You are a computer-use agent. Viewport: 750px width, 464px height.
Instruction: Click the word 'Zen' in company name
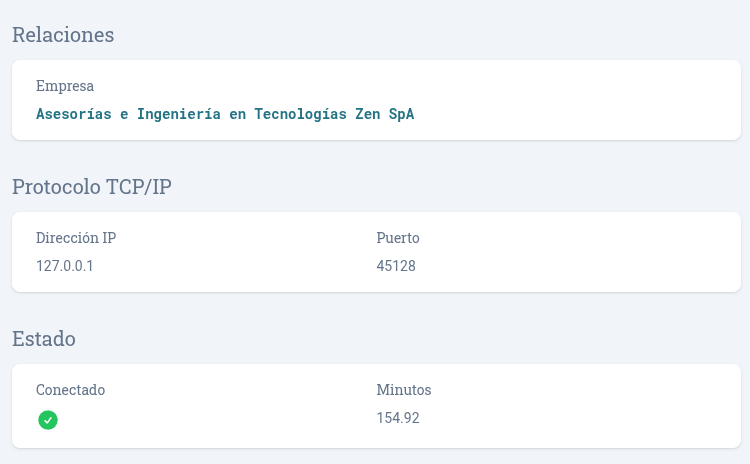pyautogui.click(x=367, y=114)
